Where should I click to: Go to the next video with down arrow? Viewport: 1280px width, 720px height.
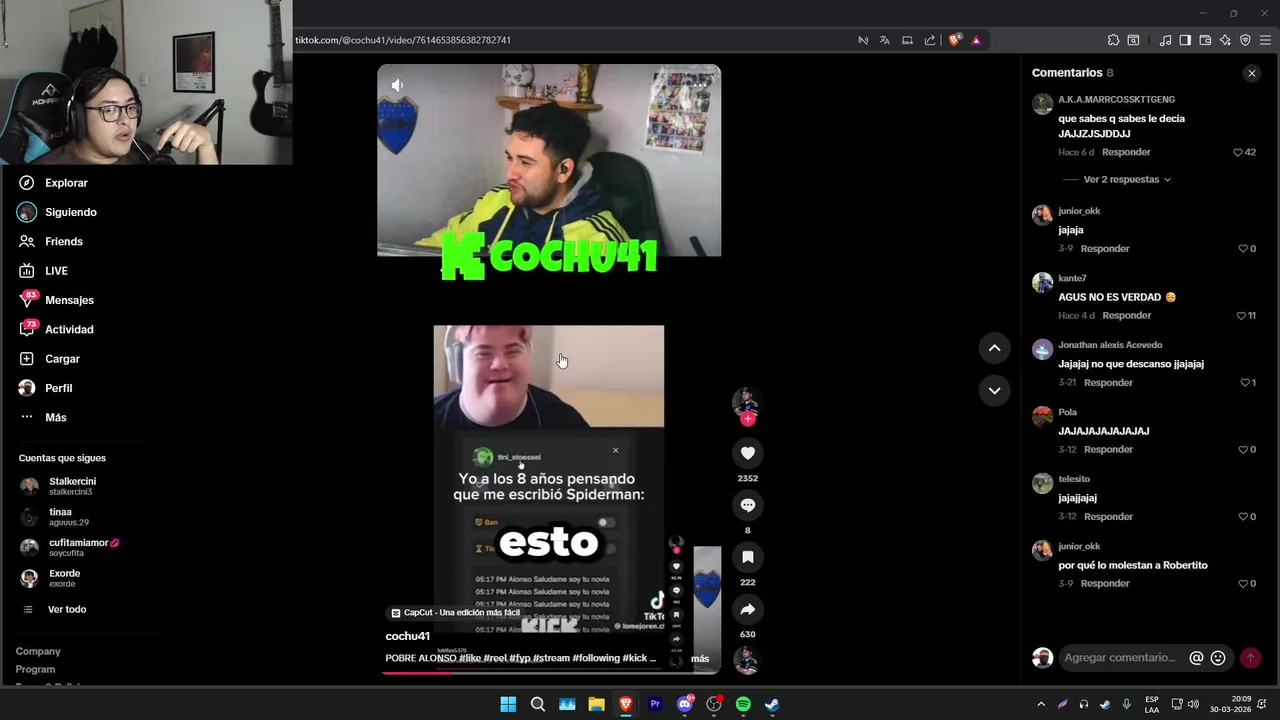(994, 390)
